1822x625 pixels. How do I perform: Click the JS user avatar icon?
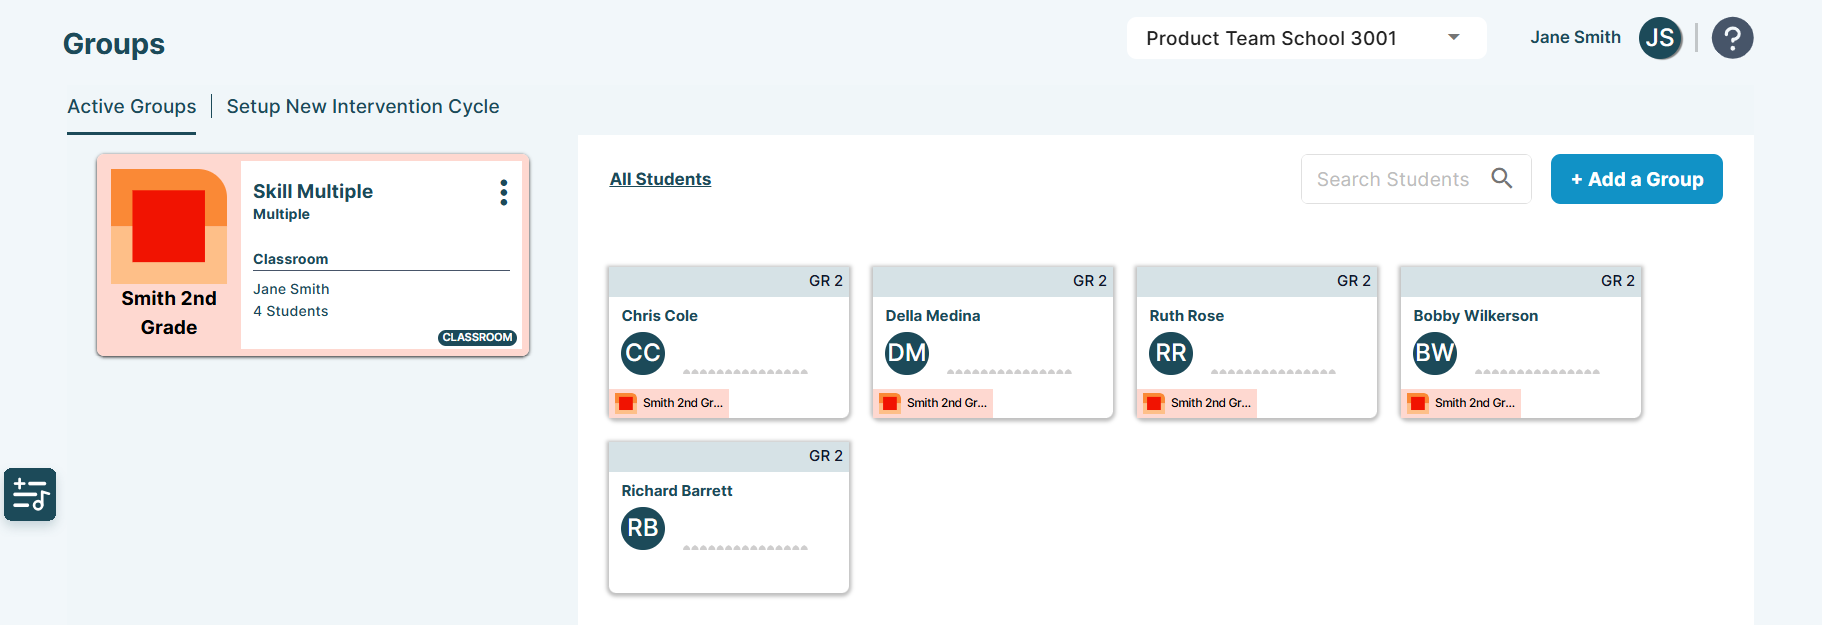coord(1660,38)
